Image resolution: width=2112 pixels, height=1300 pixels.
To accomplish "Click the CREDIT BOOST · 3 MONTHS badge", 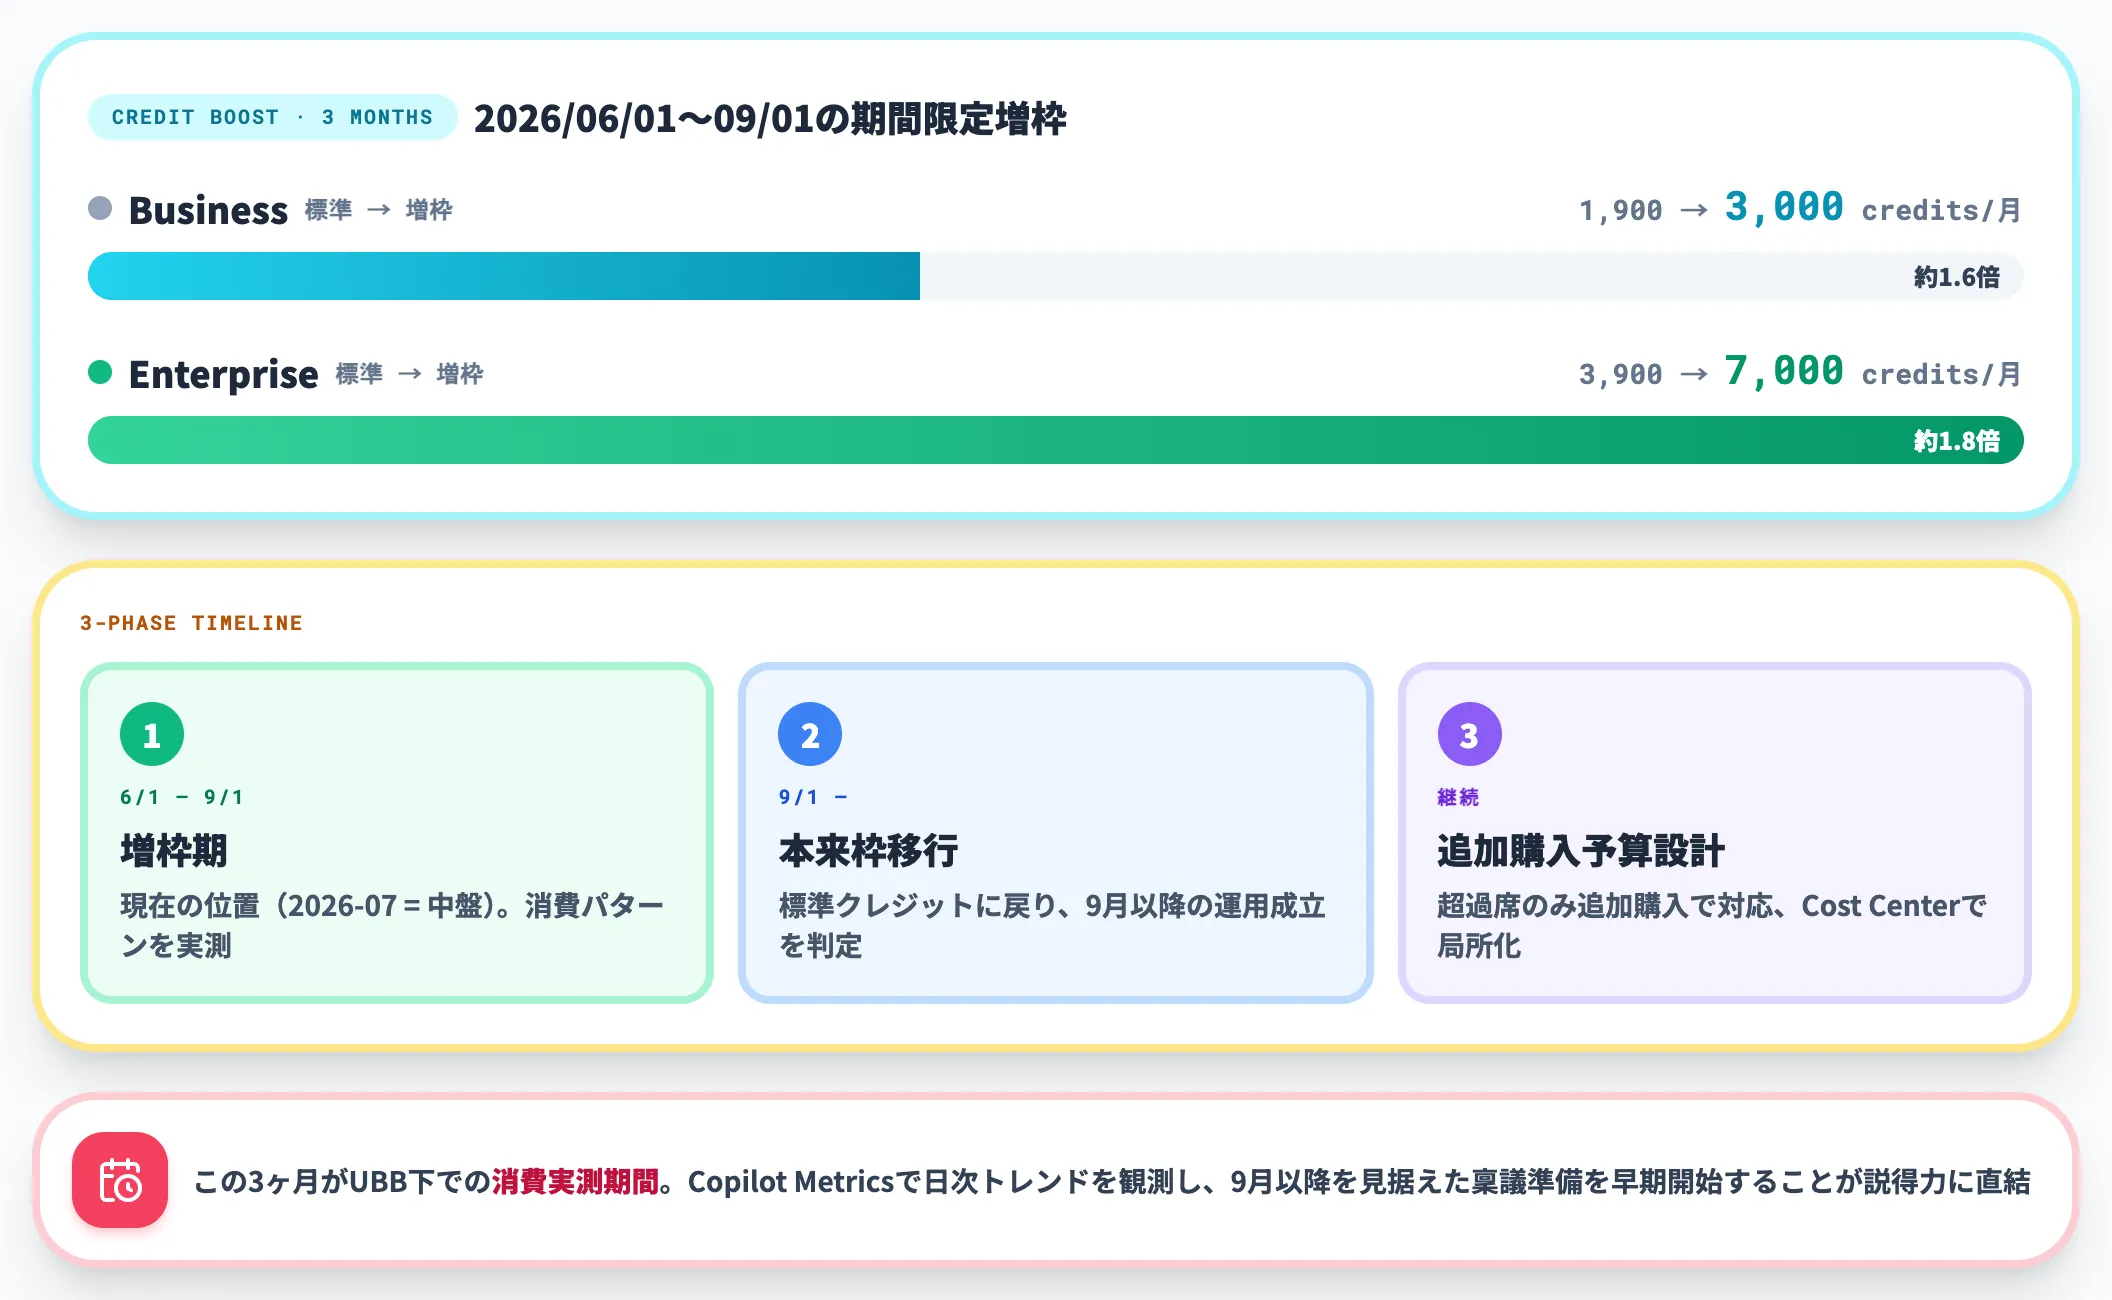I will [272, 117].
